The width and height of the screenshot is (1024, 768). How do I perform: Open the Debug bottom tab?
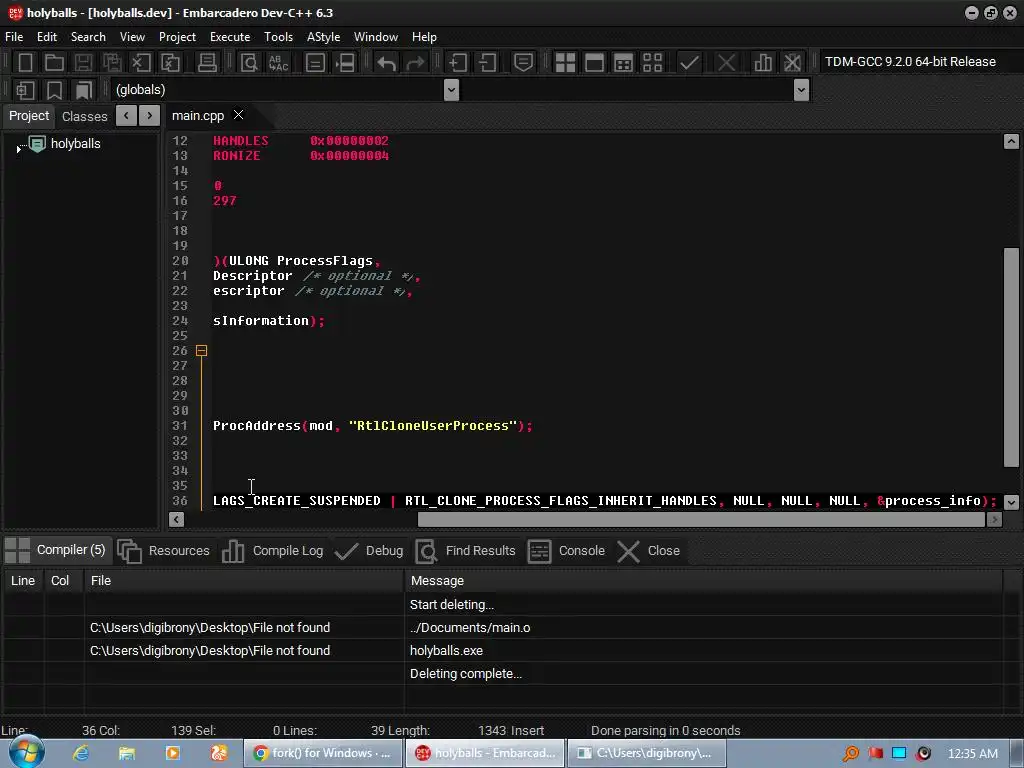[x=369, y=551]
